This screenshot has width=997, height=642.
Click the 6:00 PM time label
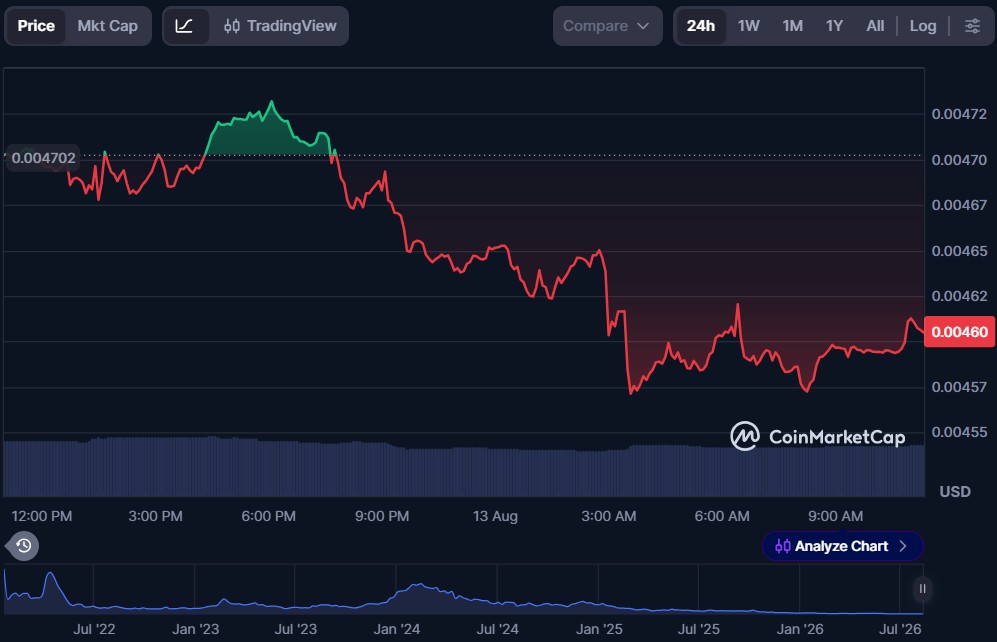coord(268,516)
